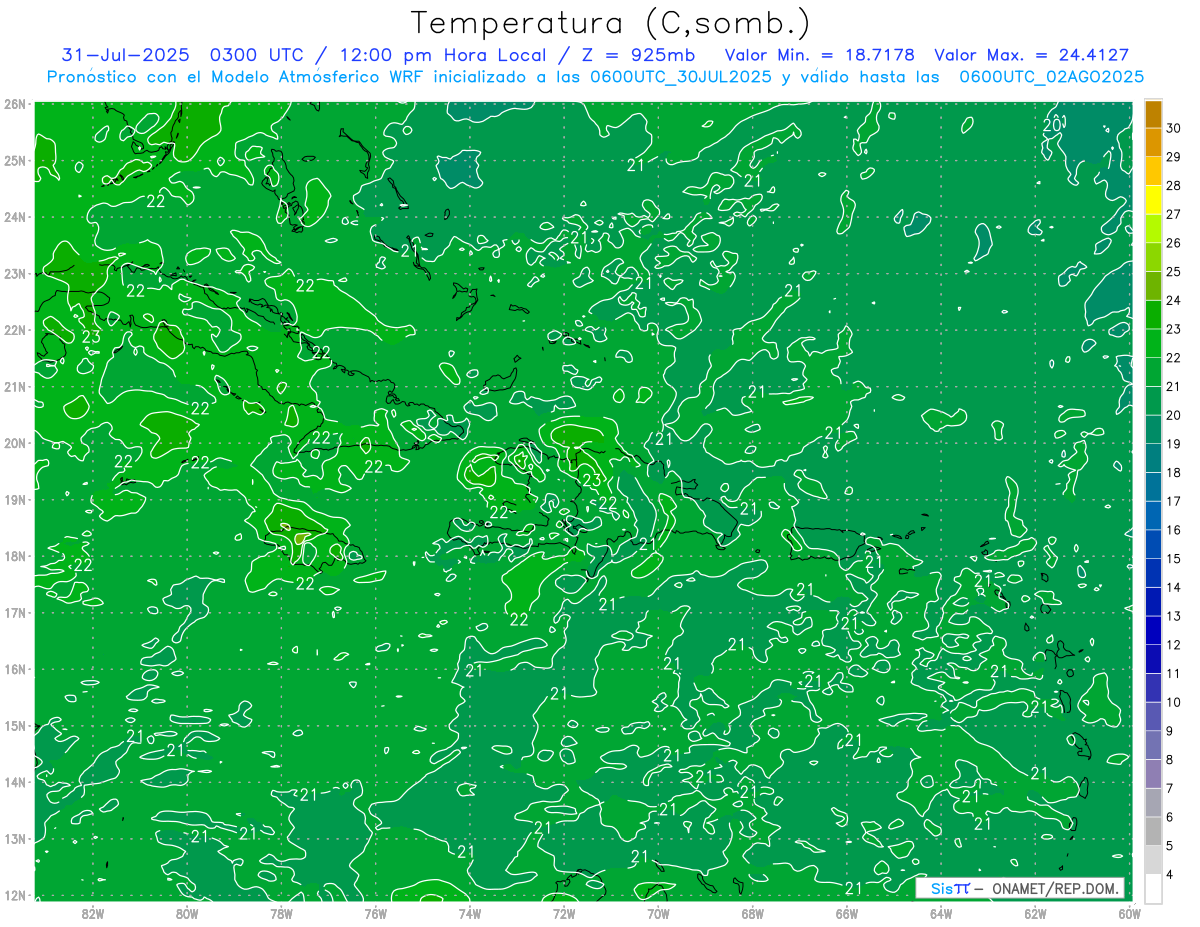Image resolution: width=1200 pixels, height=927 pixels.
Task: Click the '12N' latitude axis label
Action: [15, 895]
